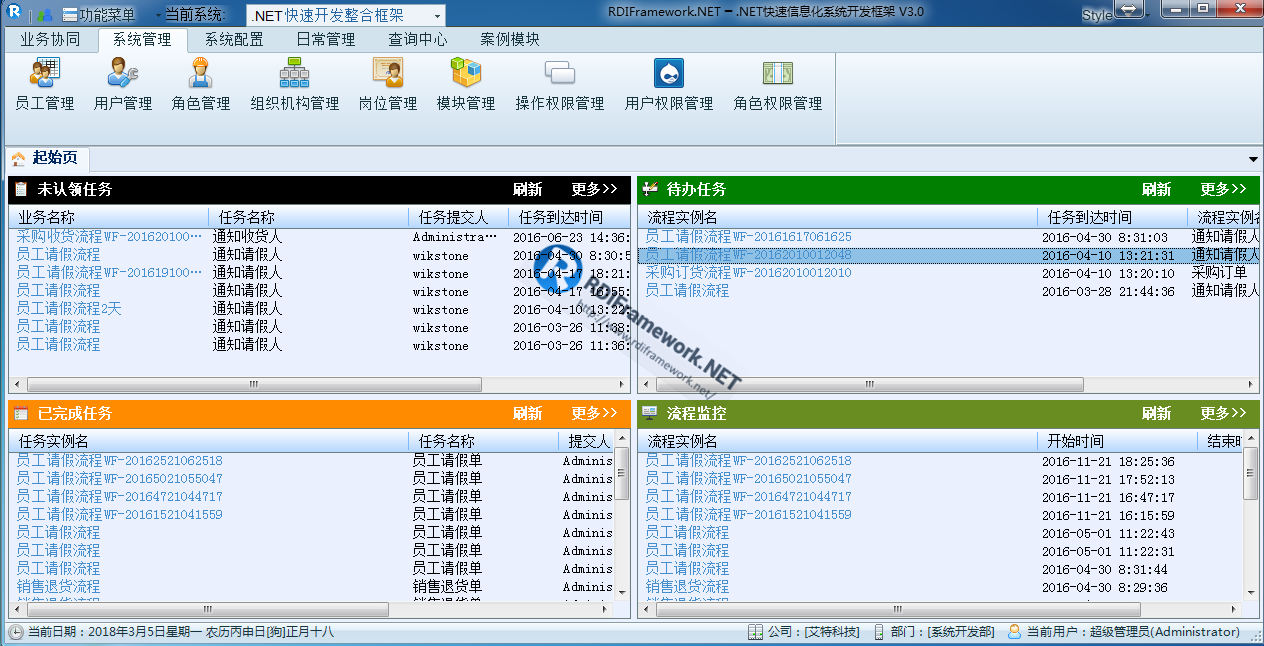
Task: Click 待办任务 horizontal scrollbar thumb
Action: (x=869, y=384)
